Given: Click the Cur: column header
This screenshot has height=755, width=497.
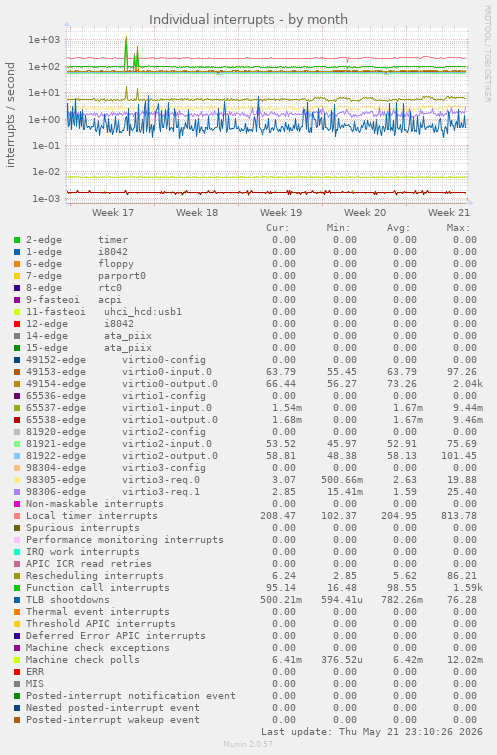Looking at the screenshot, I should 278,228.
